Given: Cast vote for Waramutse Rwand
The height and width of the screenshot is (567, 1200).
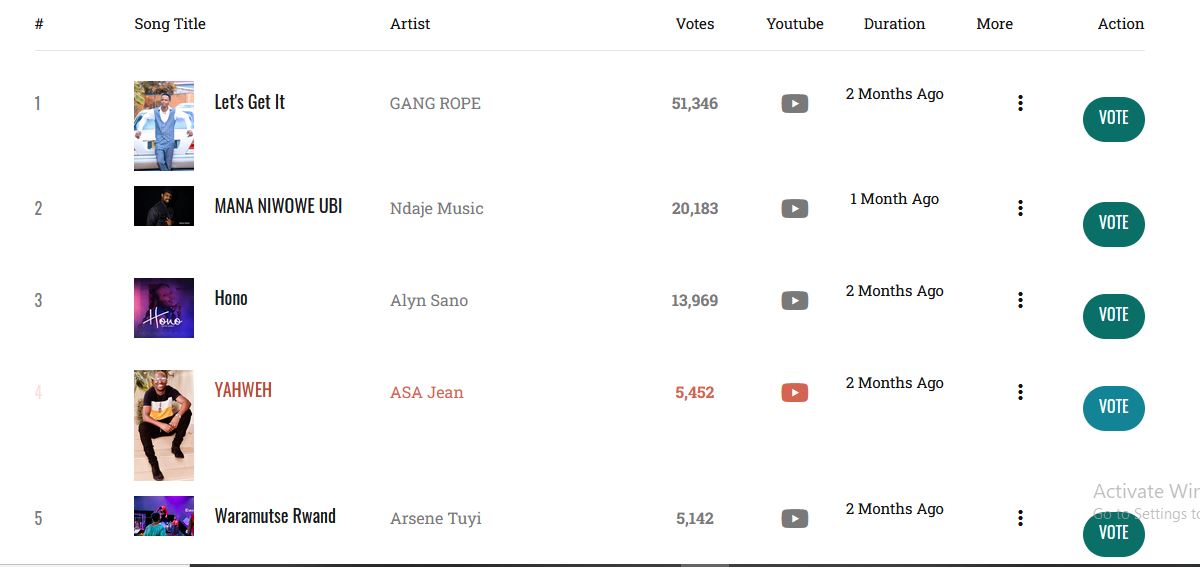Looking at the screenshot, I should pyautogui.click(x=1113, y=533).
